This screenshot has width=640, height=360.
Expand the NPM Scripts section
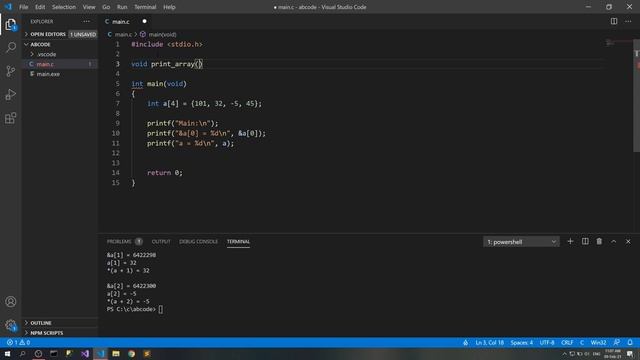[x=60, y=333]
